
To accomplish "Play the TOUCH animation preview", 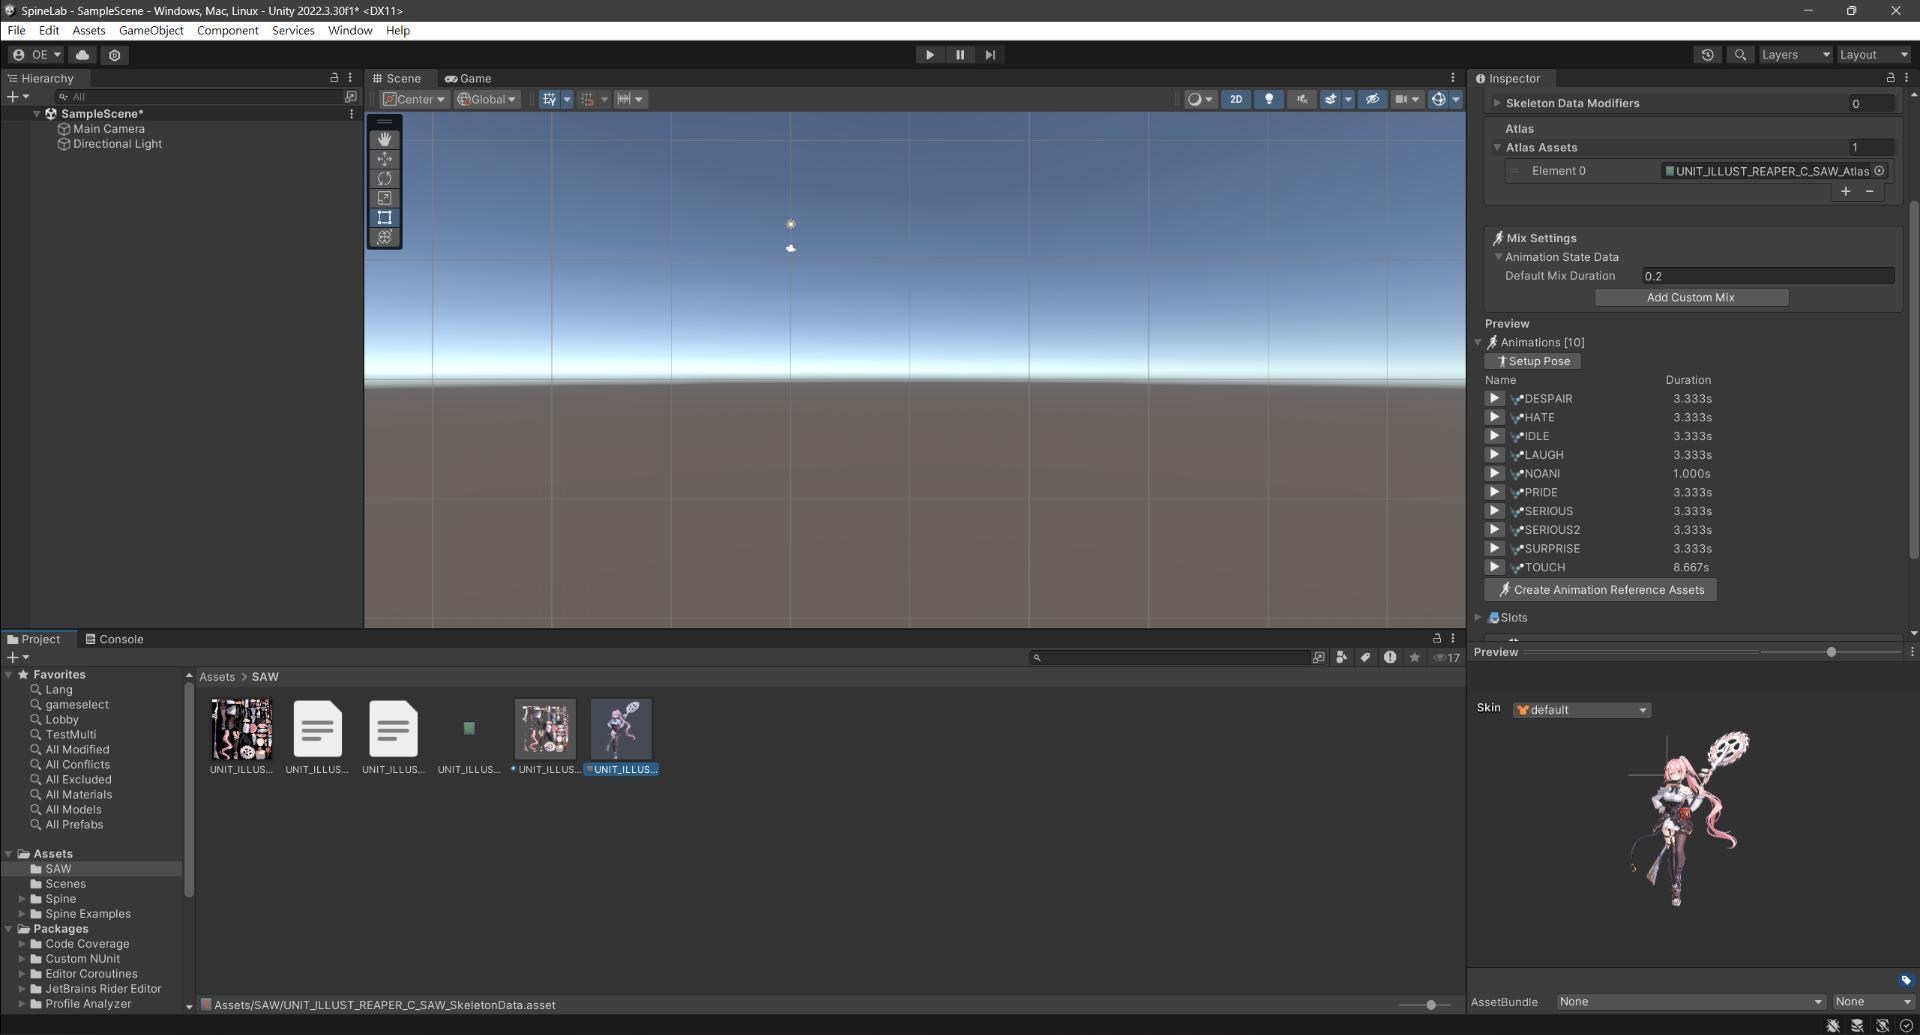I will tap(1494, 567).
